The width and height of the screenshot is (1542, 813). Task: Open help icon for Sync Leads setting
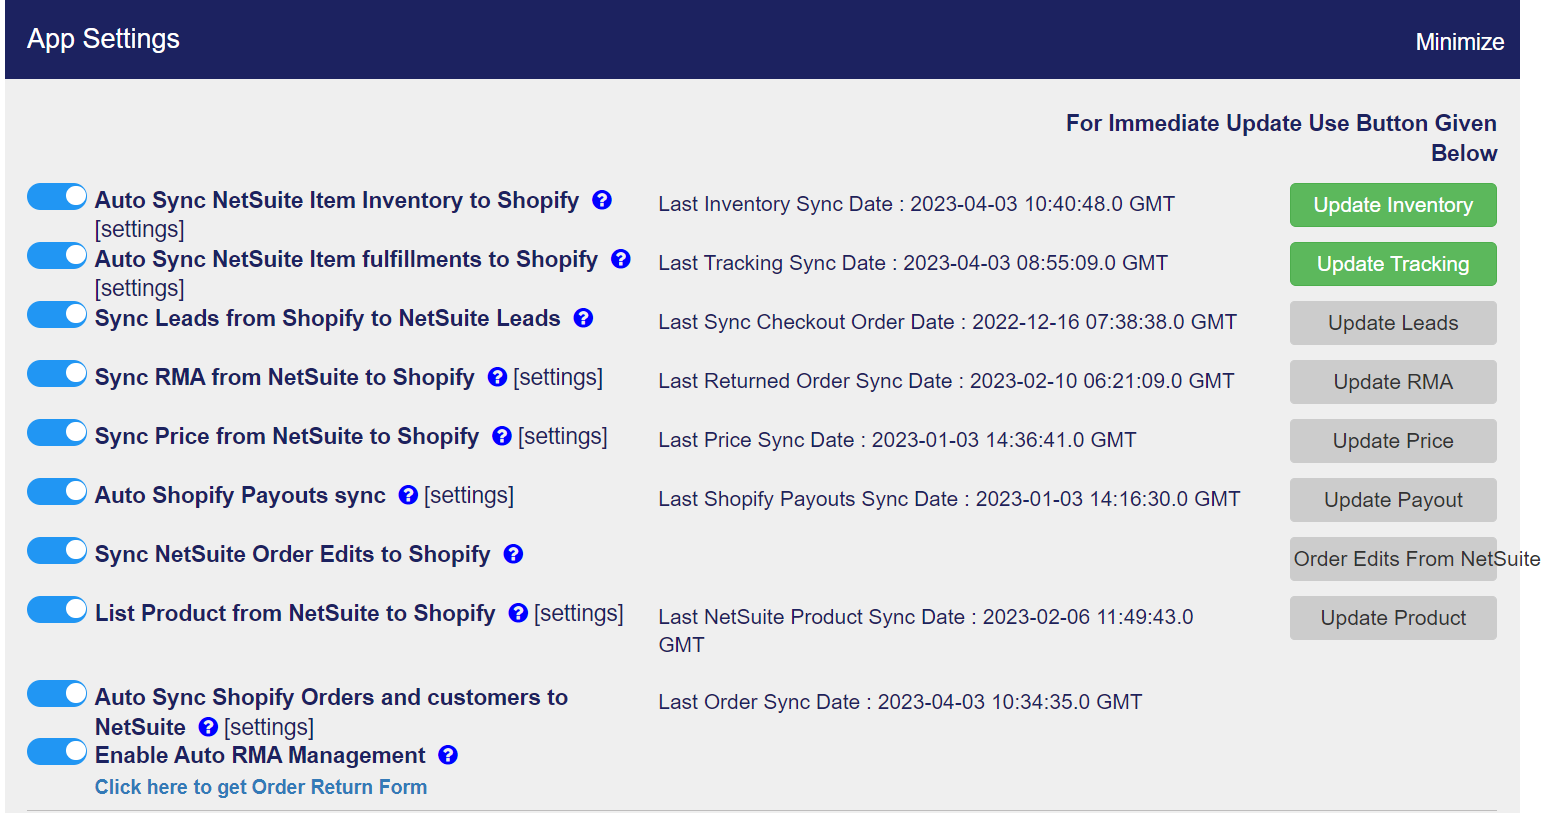click(584, 318)
